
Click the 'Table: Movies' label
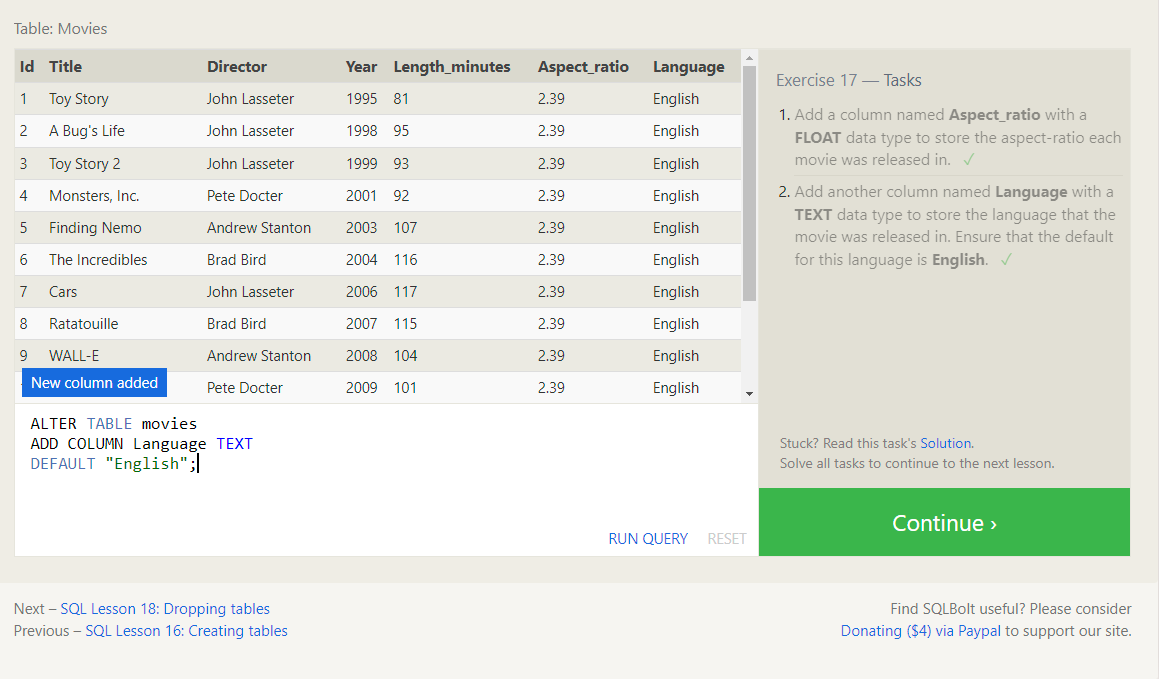(61, 29)
